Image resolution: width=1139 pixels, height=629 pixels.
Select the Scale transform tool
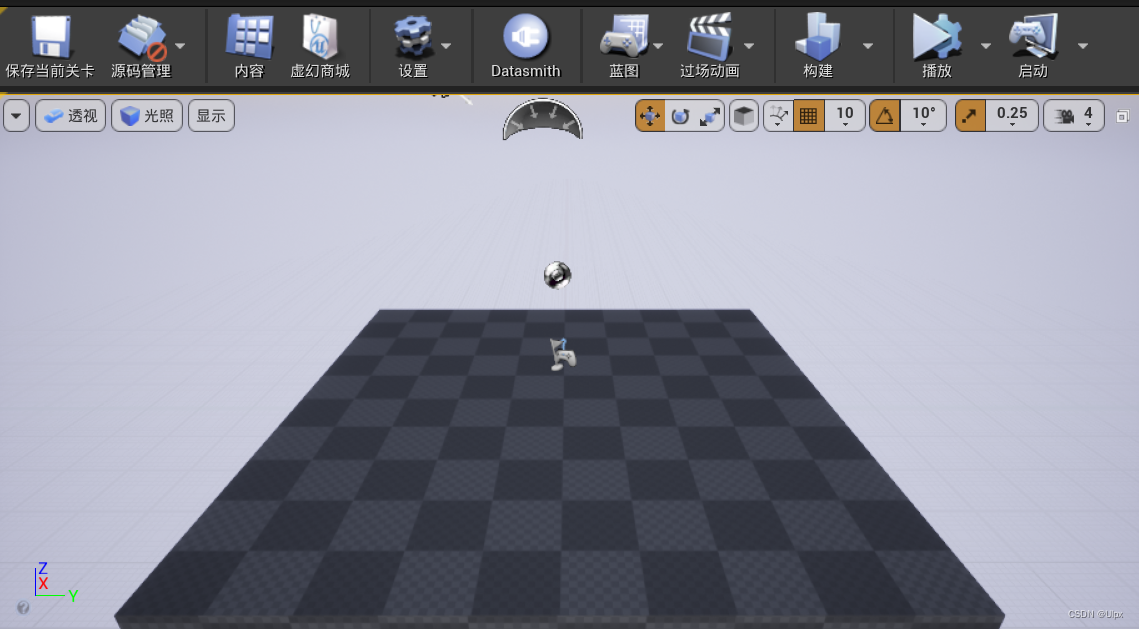click(x=711, y=116)
